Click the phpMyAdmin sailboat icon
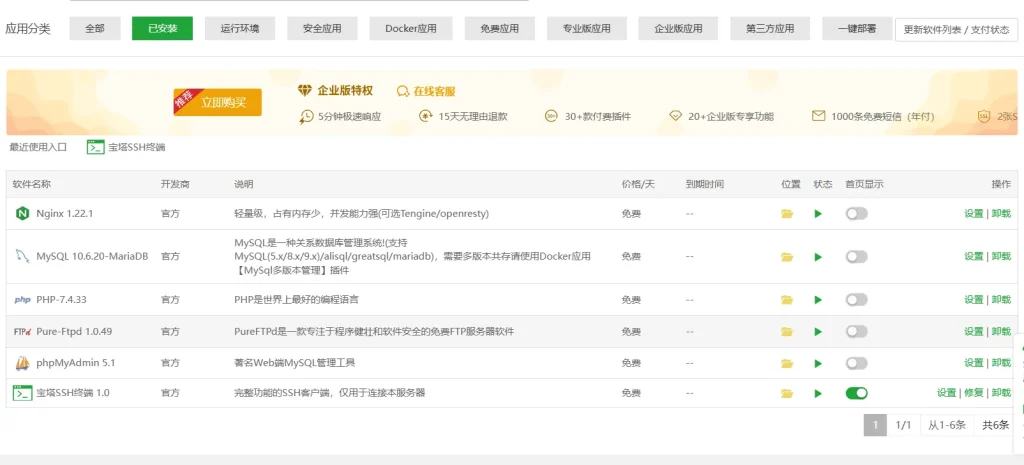1024x465 pixels. (x=23, y=362)
